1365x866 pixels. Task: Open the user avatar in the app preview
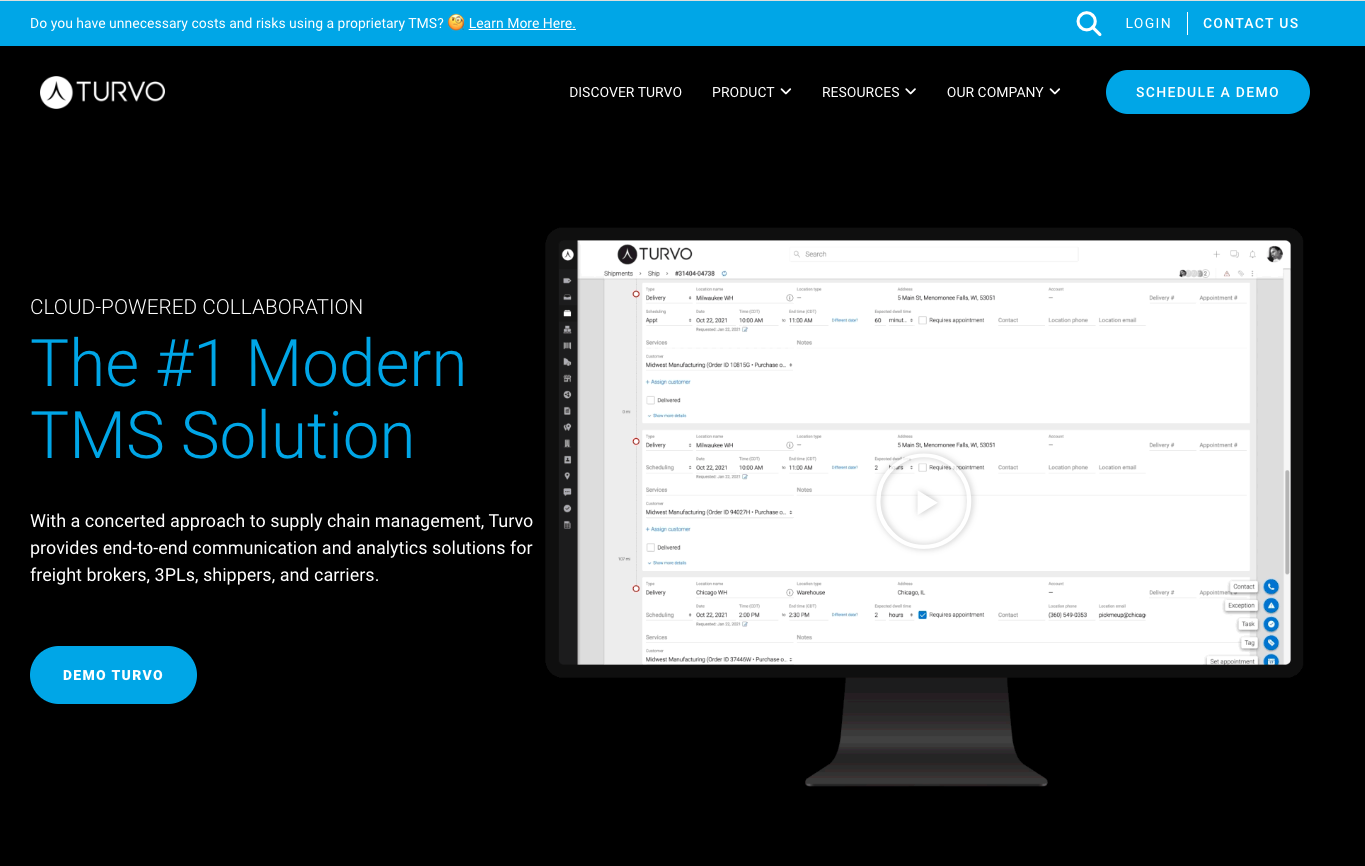(1275, 254)
